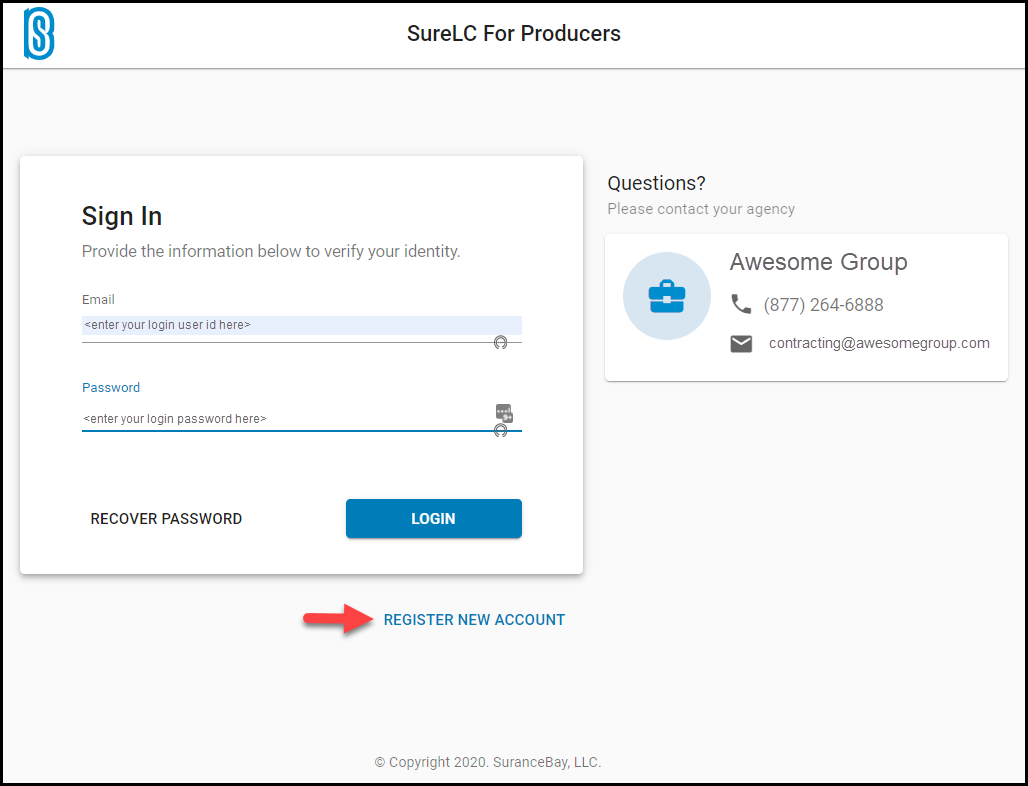This screenshot has height=786, width=1028.
Task: Click the phone icon beside agency number
Action: pyautogui.click(x=741, y=304)
